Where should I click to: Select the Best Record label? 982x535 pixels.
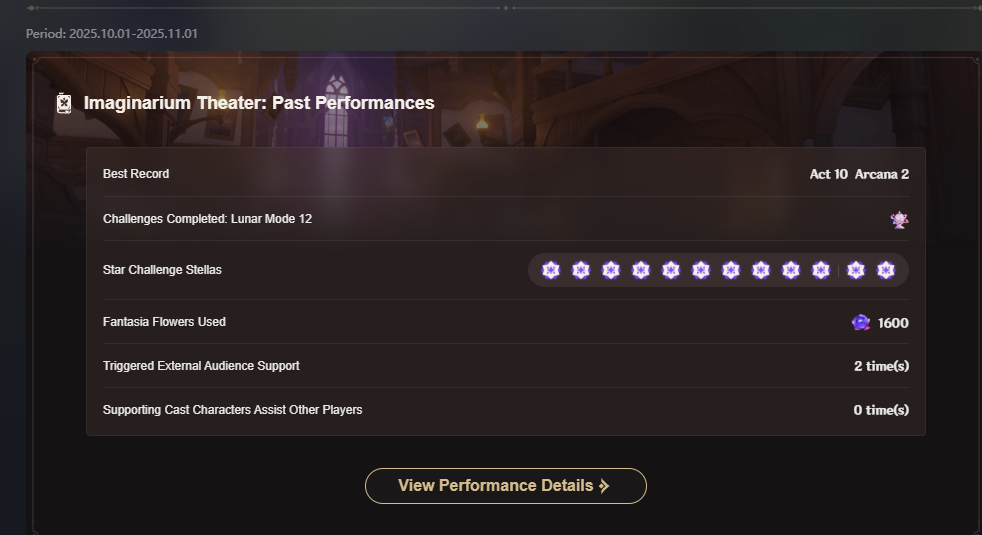click(x=136, y=174)
